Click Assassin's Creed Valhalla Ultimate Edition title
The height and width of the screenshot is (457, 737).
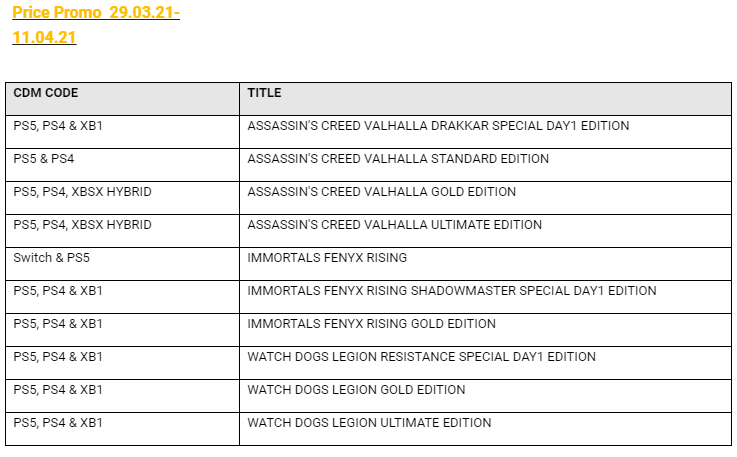point(395,225)
